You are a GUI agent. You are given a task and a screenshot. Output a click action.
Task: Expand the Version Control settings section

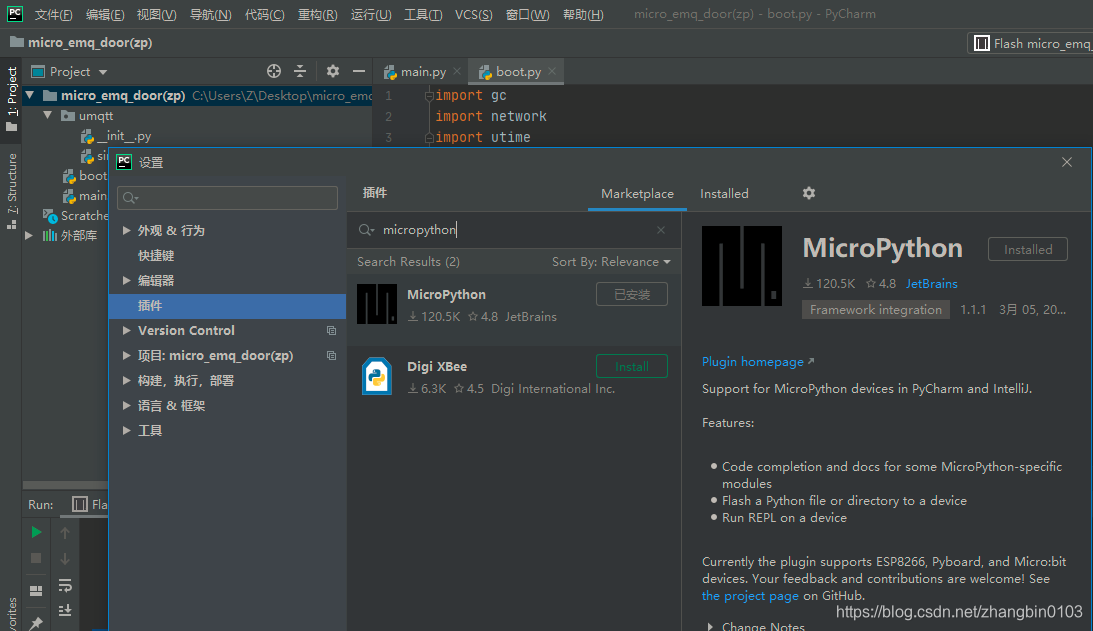[126, 330]
